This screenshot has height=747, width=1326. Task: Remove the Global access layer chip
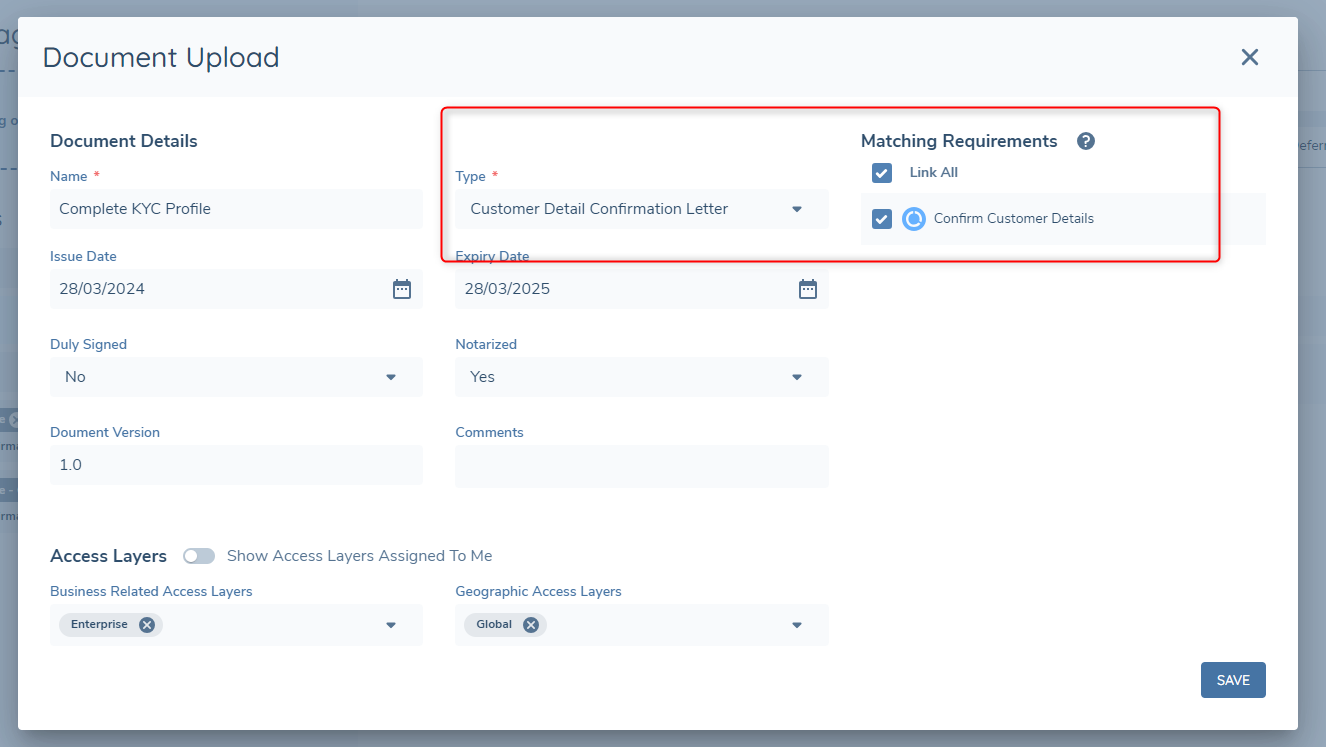click(531, 625)
